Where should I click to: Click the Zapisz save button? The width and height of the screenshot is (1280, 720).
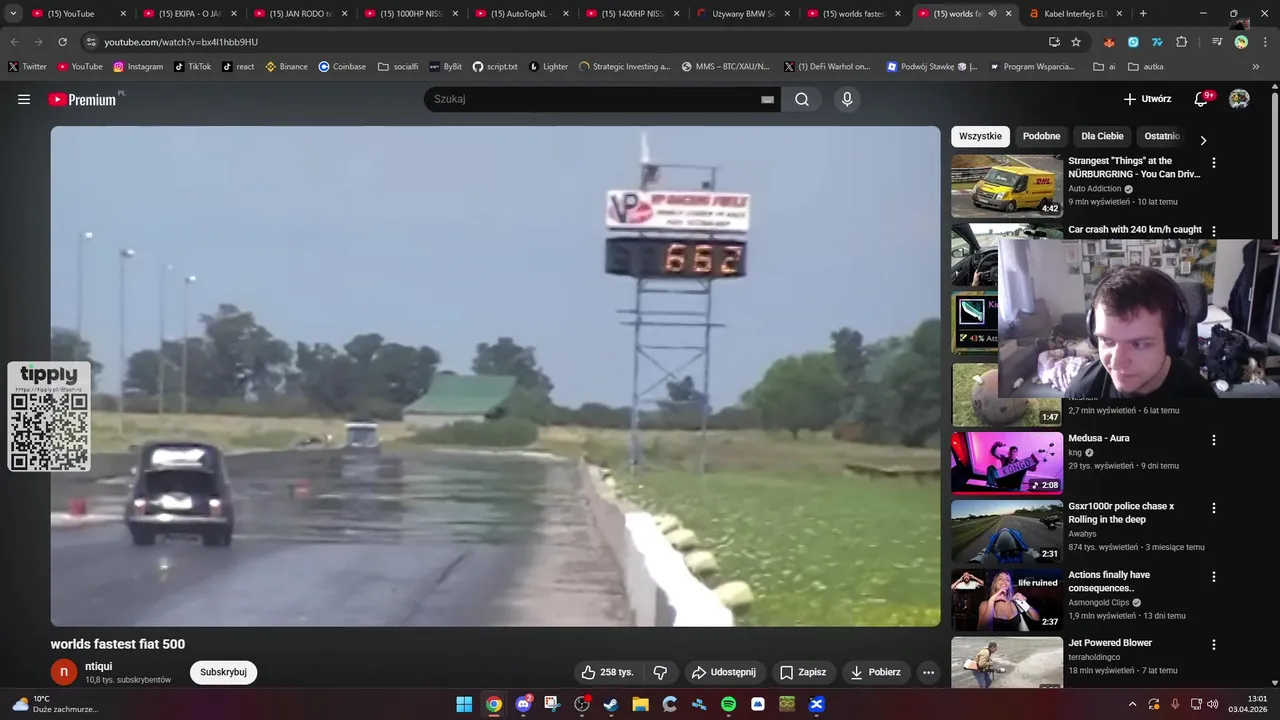(803, 672)
